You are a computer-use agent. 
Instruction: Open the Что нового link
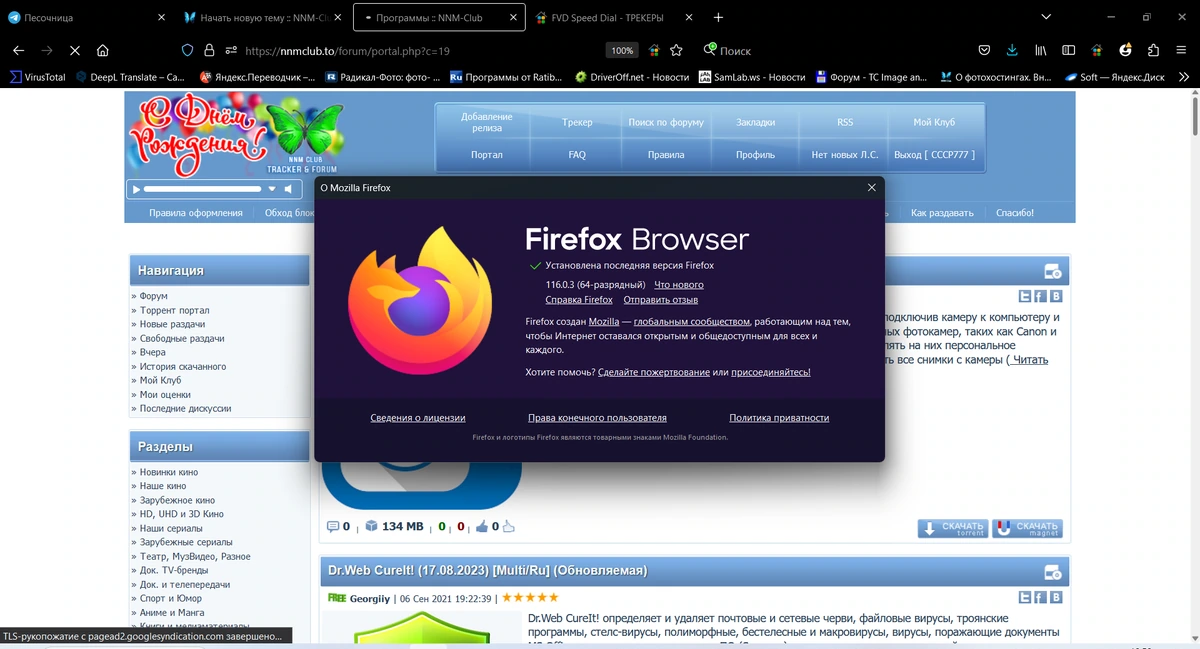pyautogui.click(x=679, y=285)
